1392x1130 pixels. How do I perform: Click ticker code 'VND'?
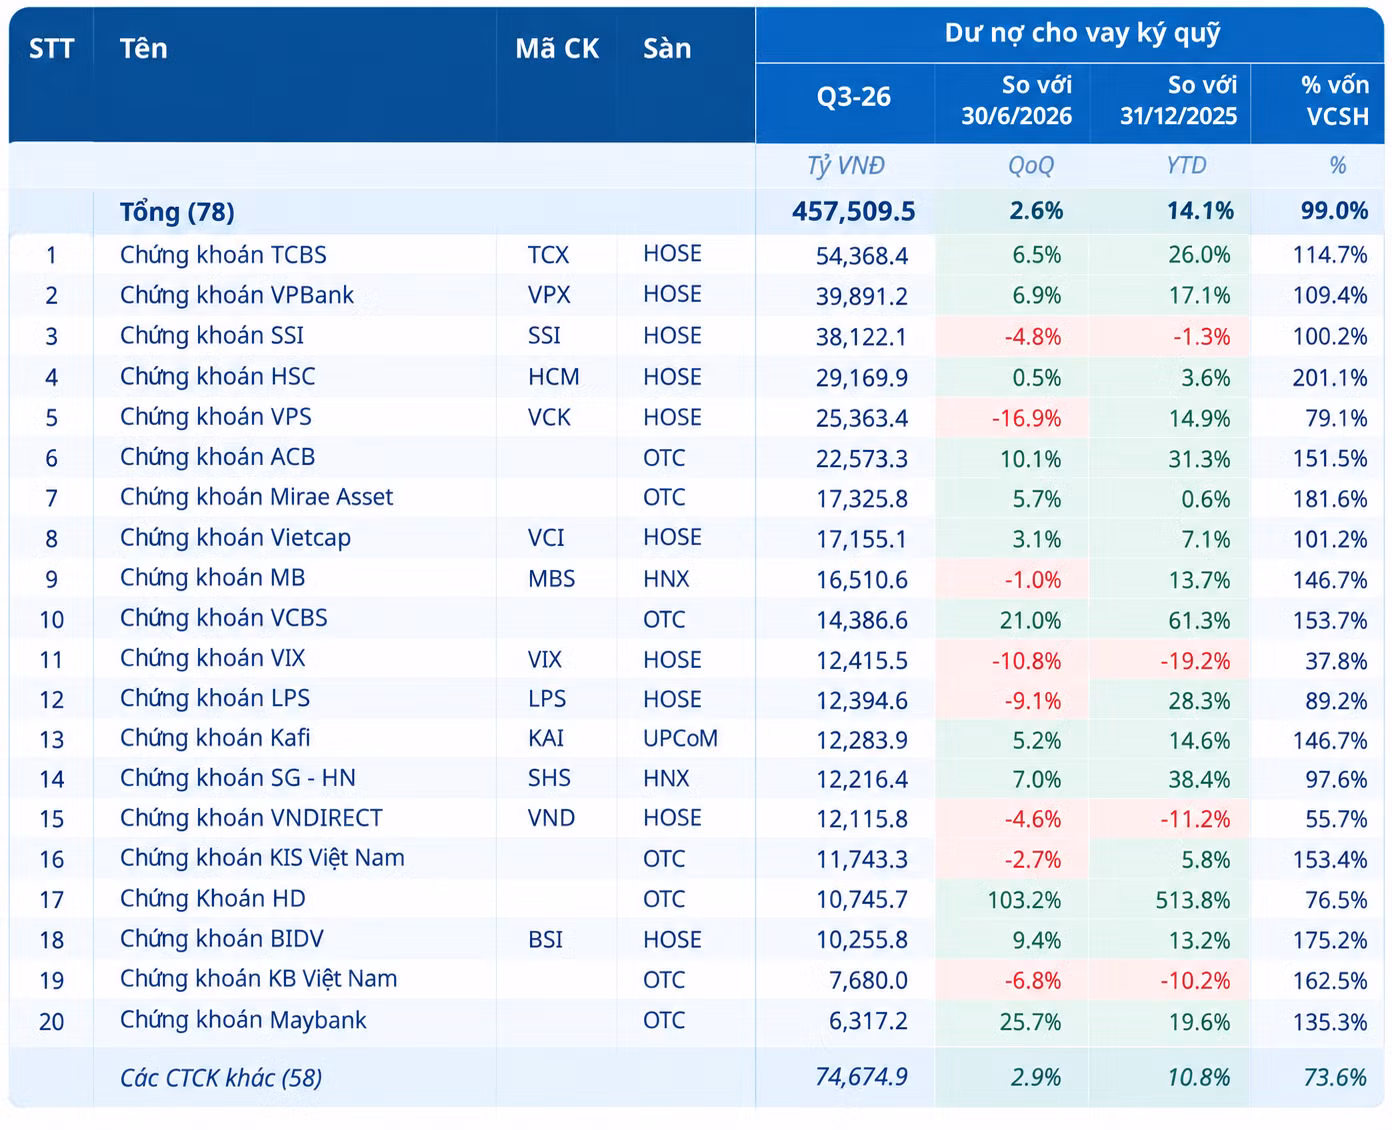(551, 818)
